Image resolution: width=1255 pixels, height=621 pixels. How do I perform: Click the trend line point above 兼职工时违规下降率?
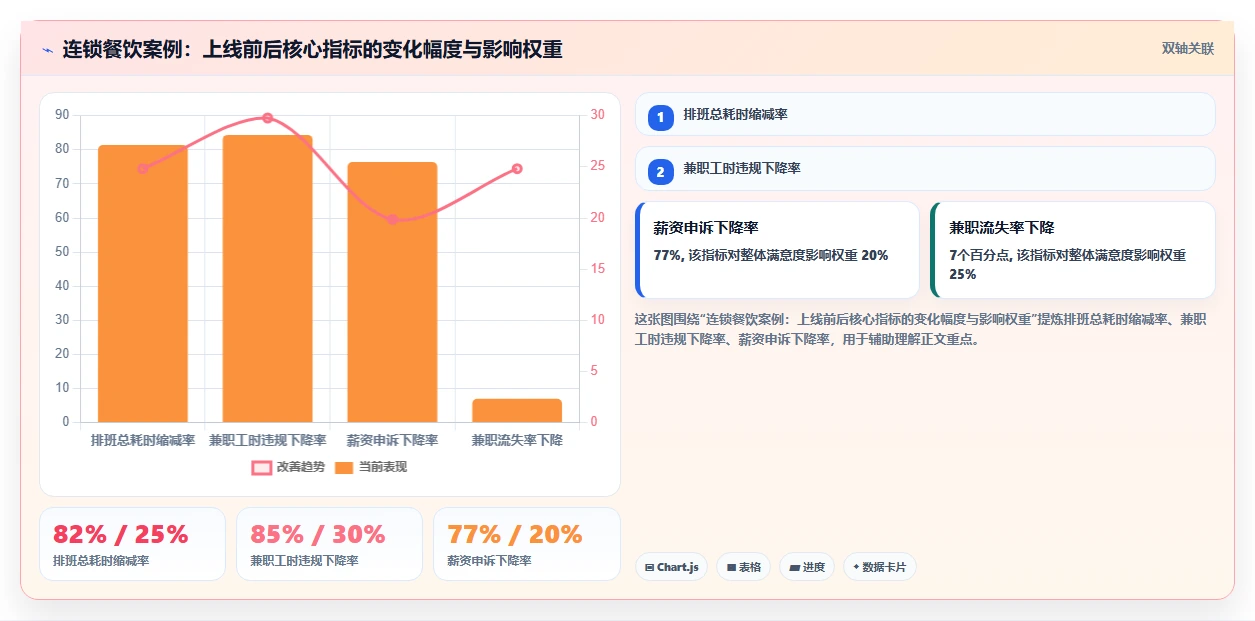click(267, 118)
